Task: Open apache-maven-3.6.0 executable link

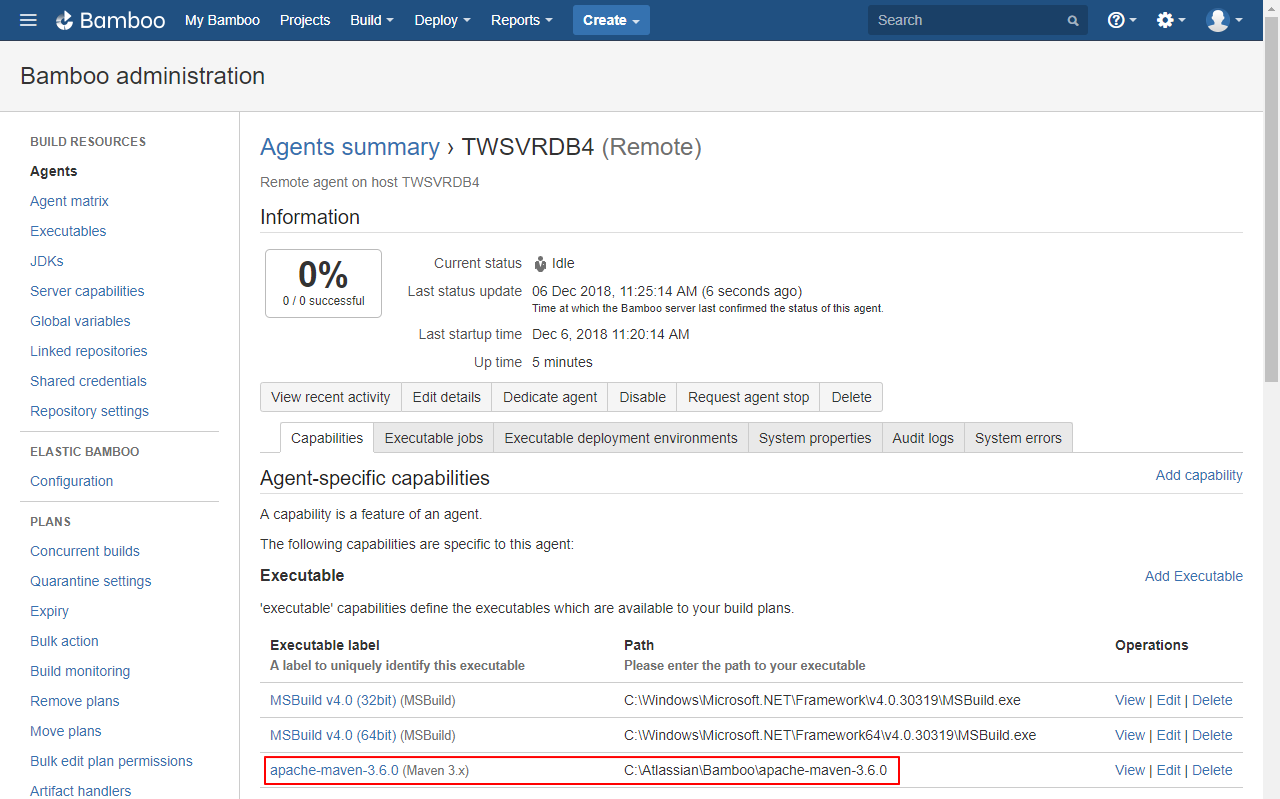Action: pyautogui.click(x=334, y=770)
